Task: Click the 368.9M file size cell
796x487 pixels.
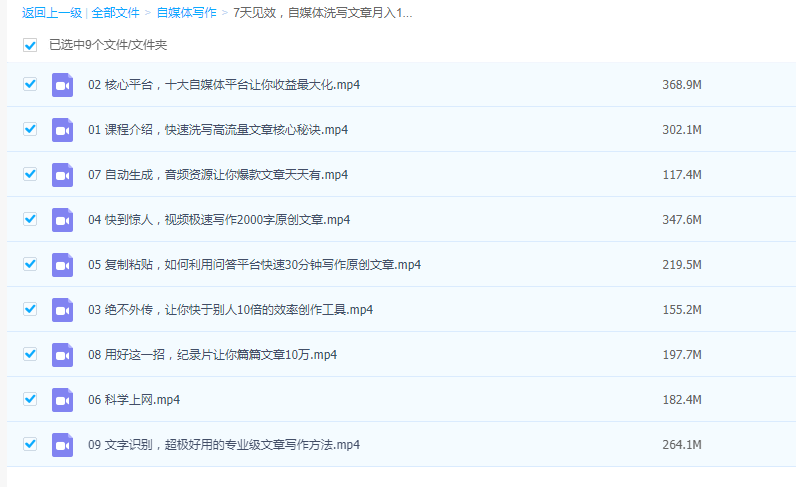Action: click(x=681, y=85)
